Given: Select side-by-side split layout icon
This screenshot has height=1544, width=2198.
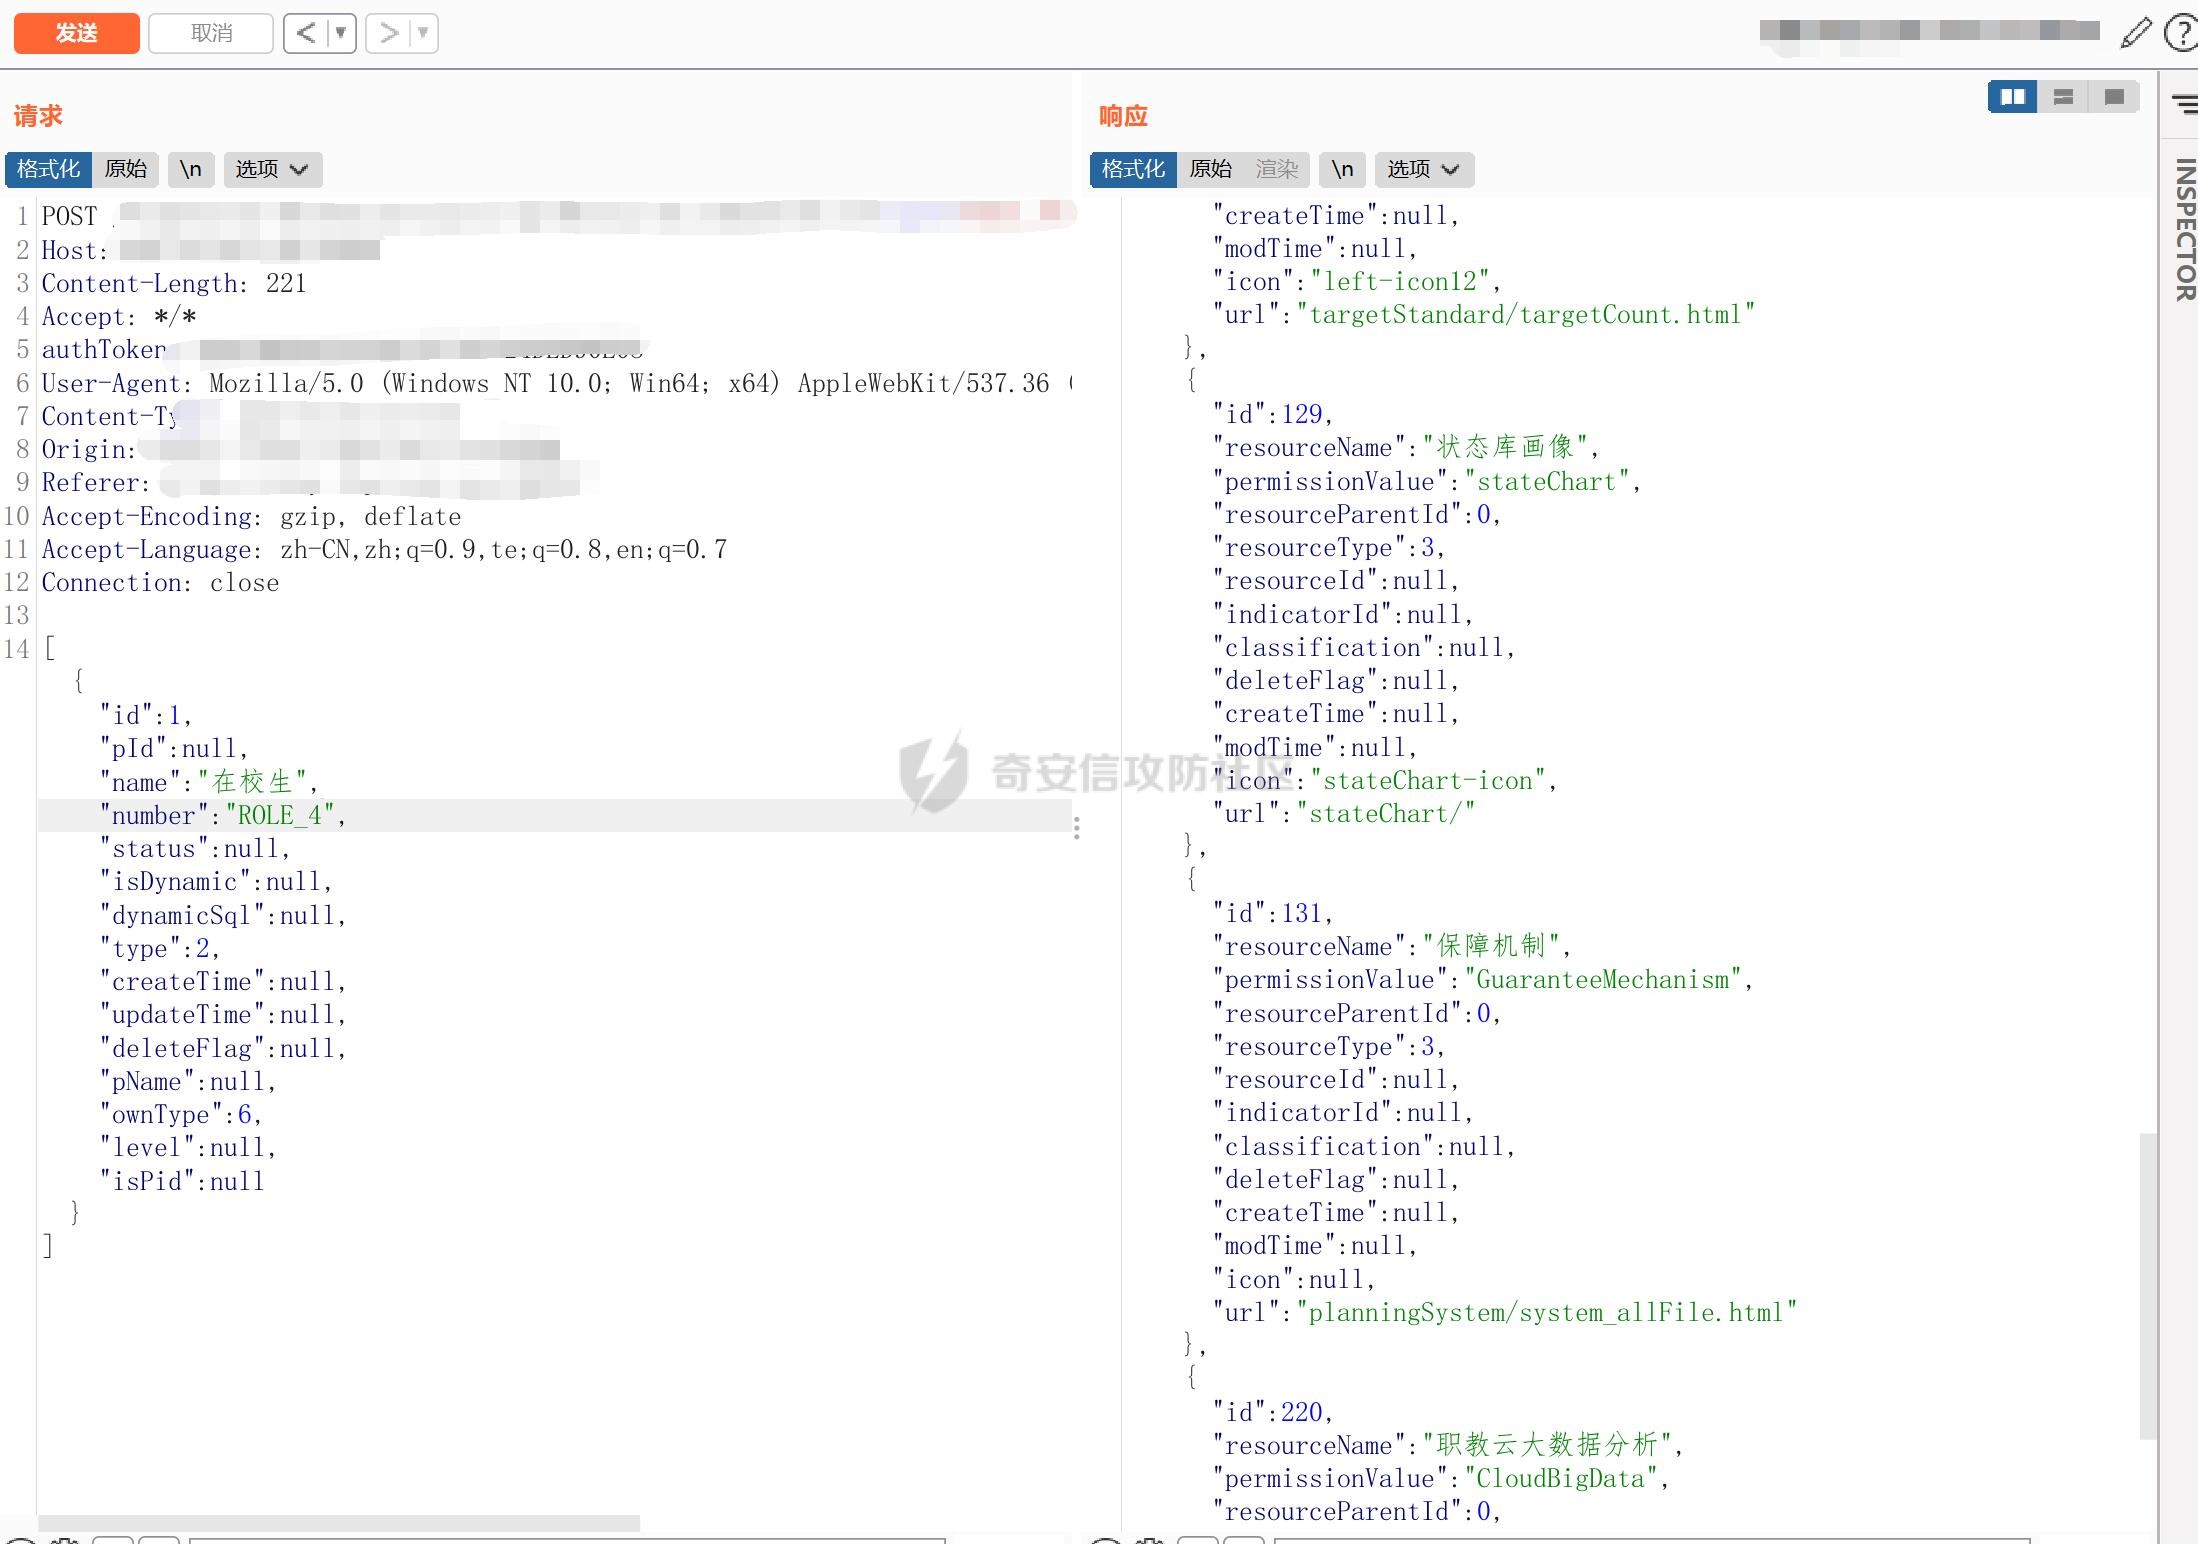Looking at the screenshot, I should 2012,97.
